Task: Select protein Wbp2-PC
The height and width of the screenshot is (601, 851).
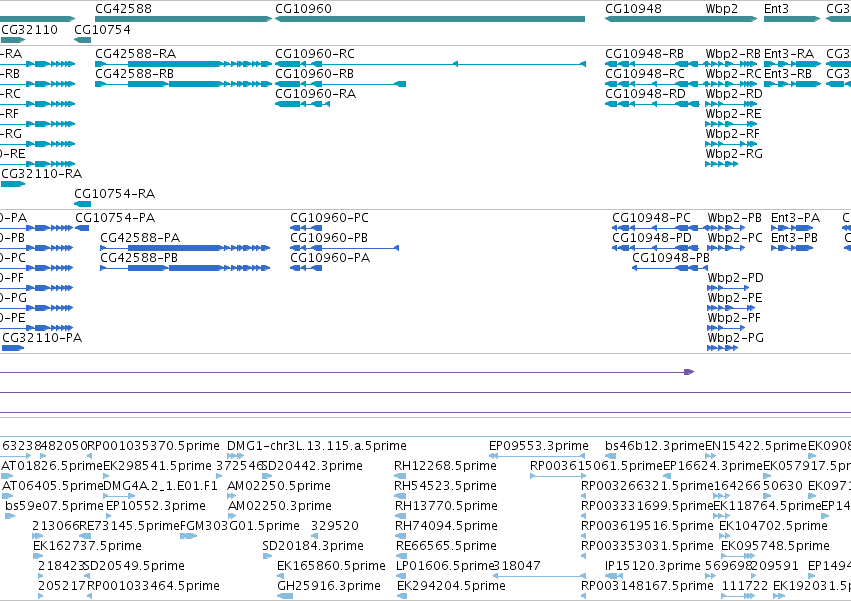Action: (x=735, y=238)
